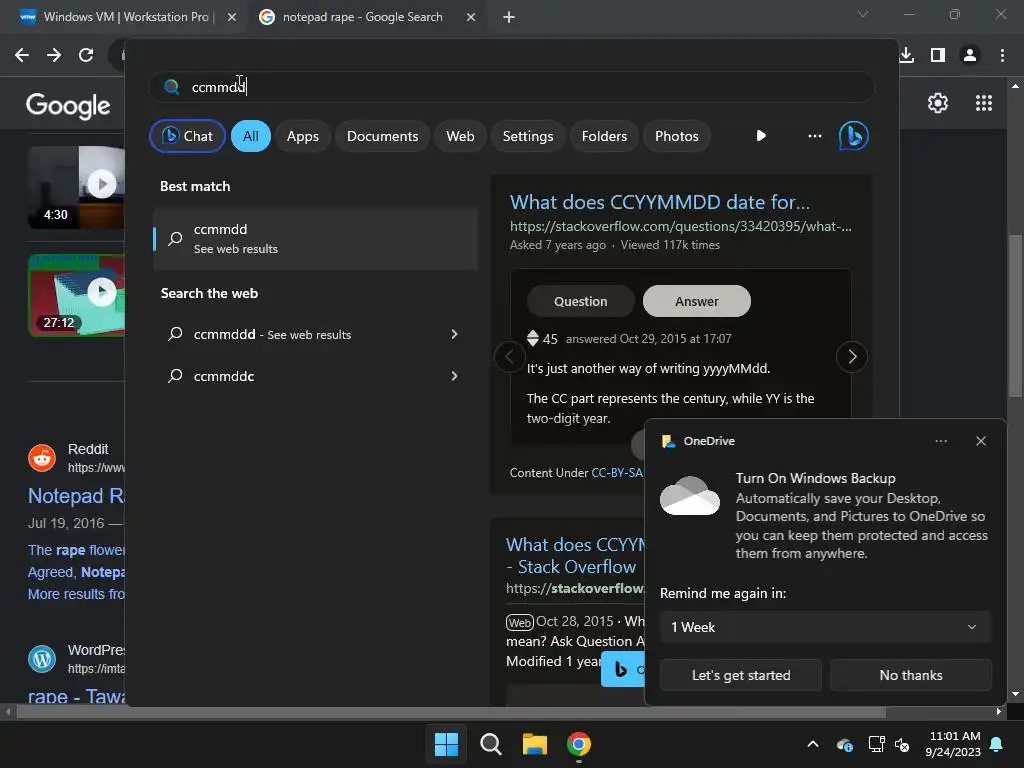This screenshot has width=1024, height=768.
Task: Open the Bing Chat filter chip
Action: pyautogui.click(x=187, y=136)
